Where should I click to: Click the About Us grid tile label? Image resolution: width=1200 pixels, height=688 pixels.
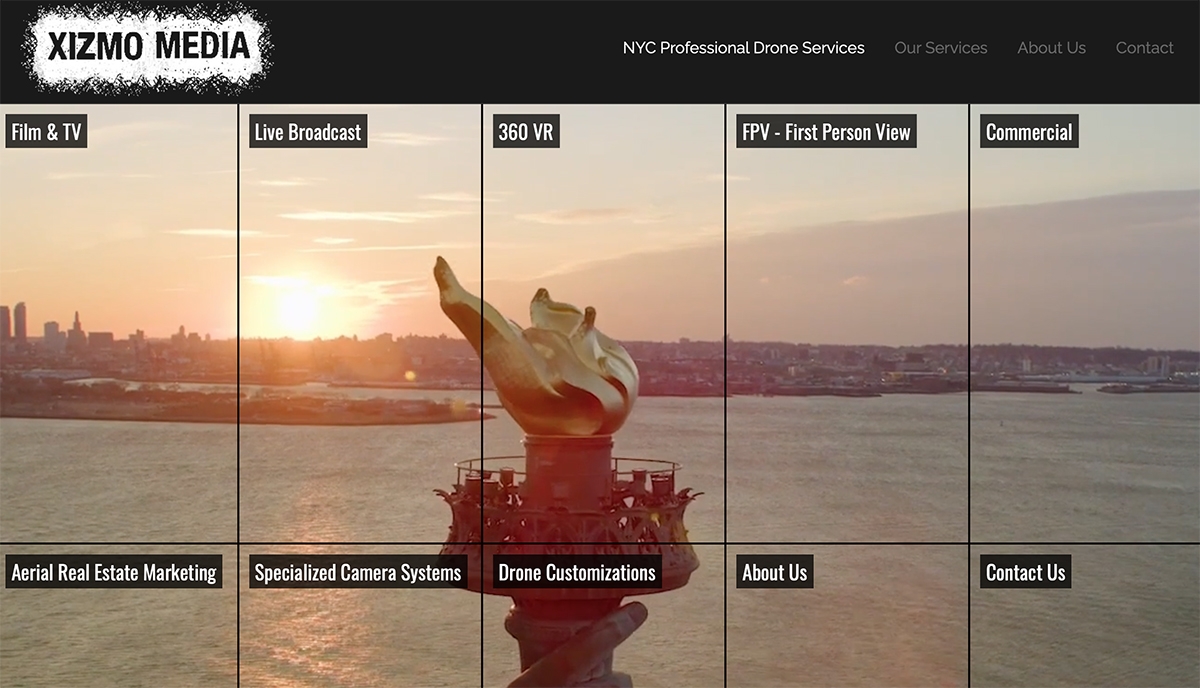pyautogui.click(x=774, y=572)
